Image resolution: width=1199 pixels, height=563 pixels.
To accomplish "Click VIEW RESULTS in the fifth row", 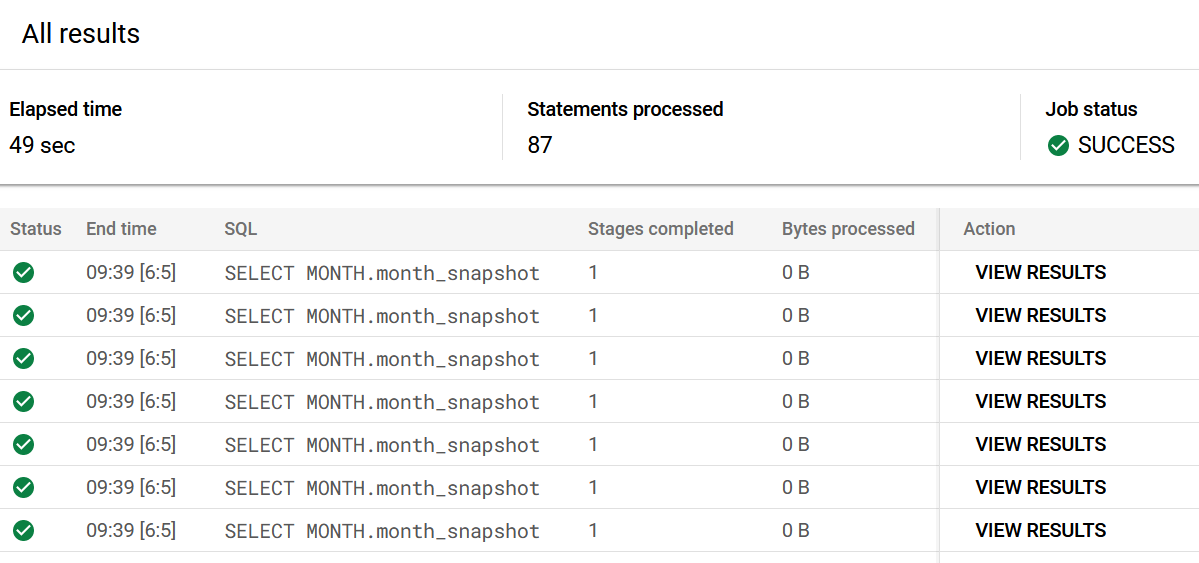I will [1040, 444].
